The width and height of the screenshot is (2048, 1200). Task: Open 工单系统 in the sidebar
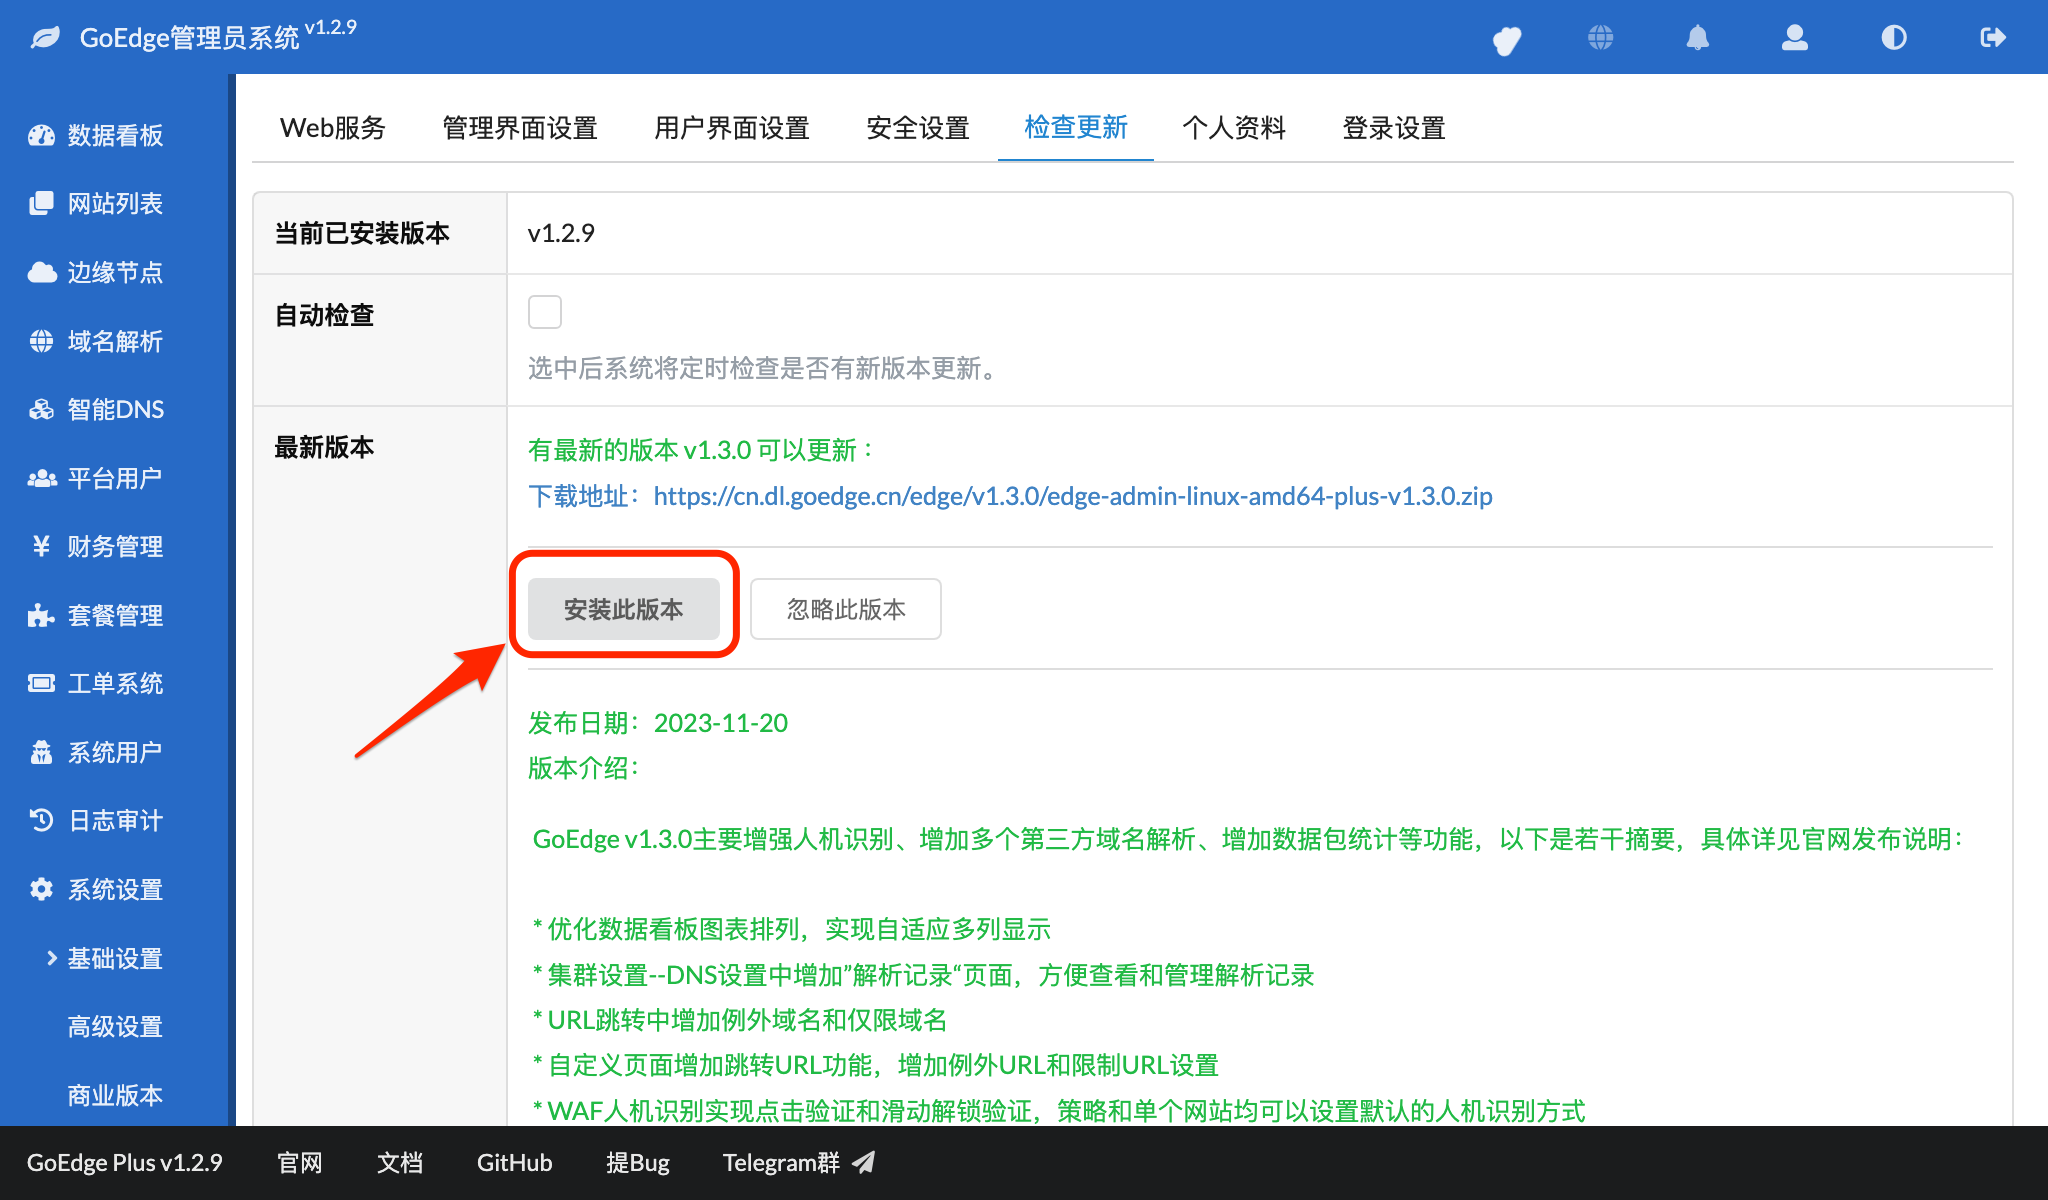[114, 683]
